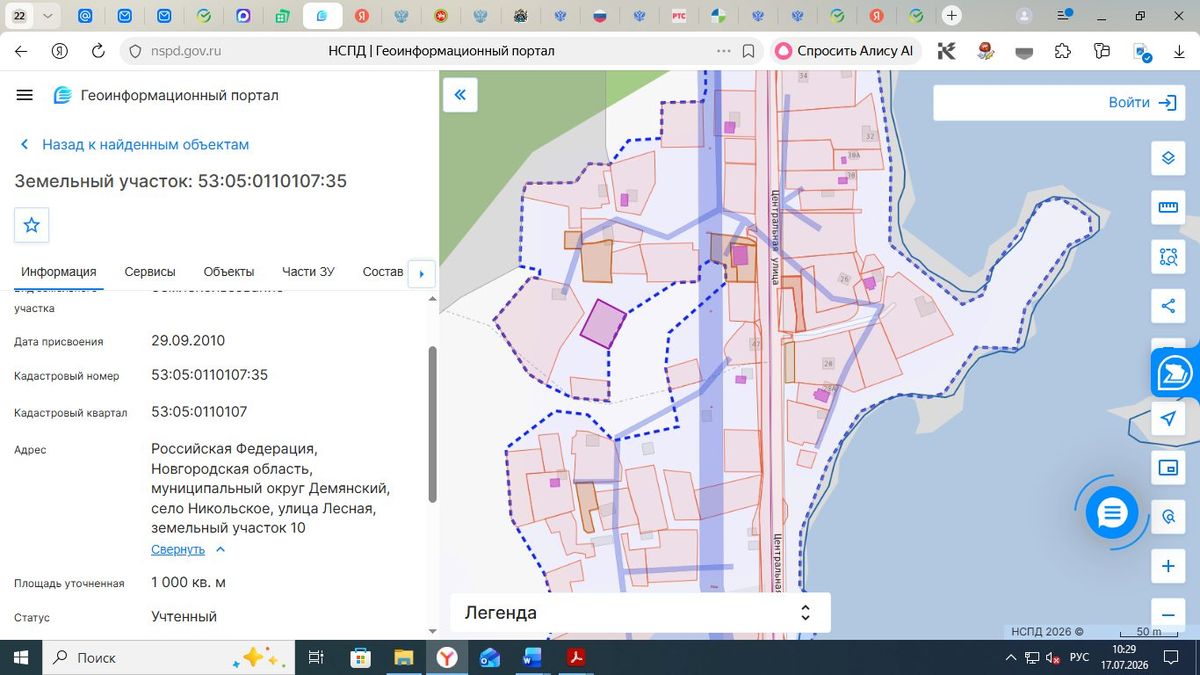Open the Состав tab

click(383, 271)
